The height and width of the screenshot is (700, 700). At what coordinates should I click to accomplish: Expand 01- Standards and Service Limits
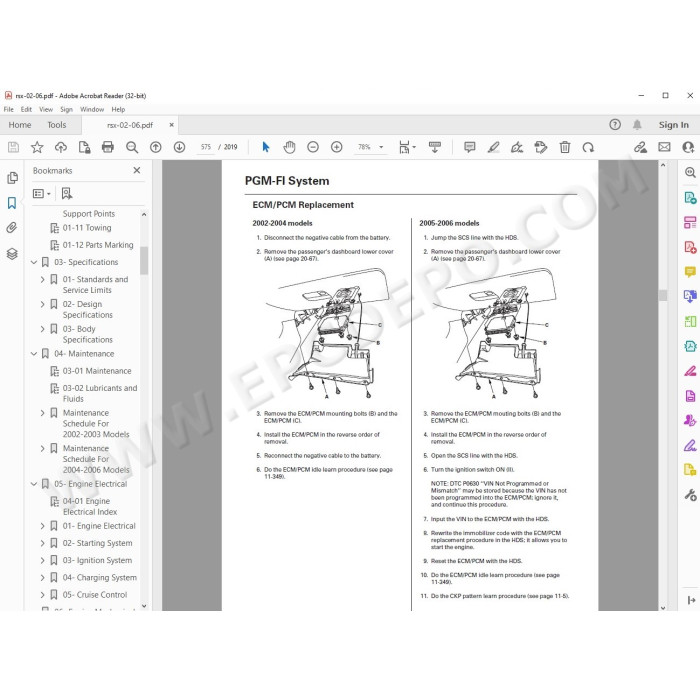click(42, 279)
